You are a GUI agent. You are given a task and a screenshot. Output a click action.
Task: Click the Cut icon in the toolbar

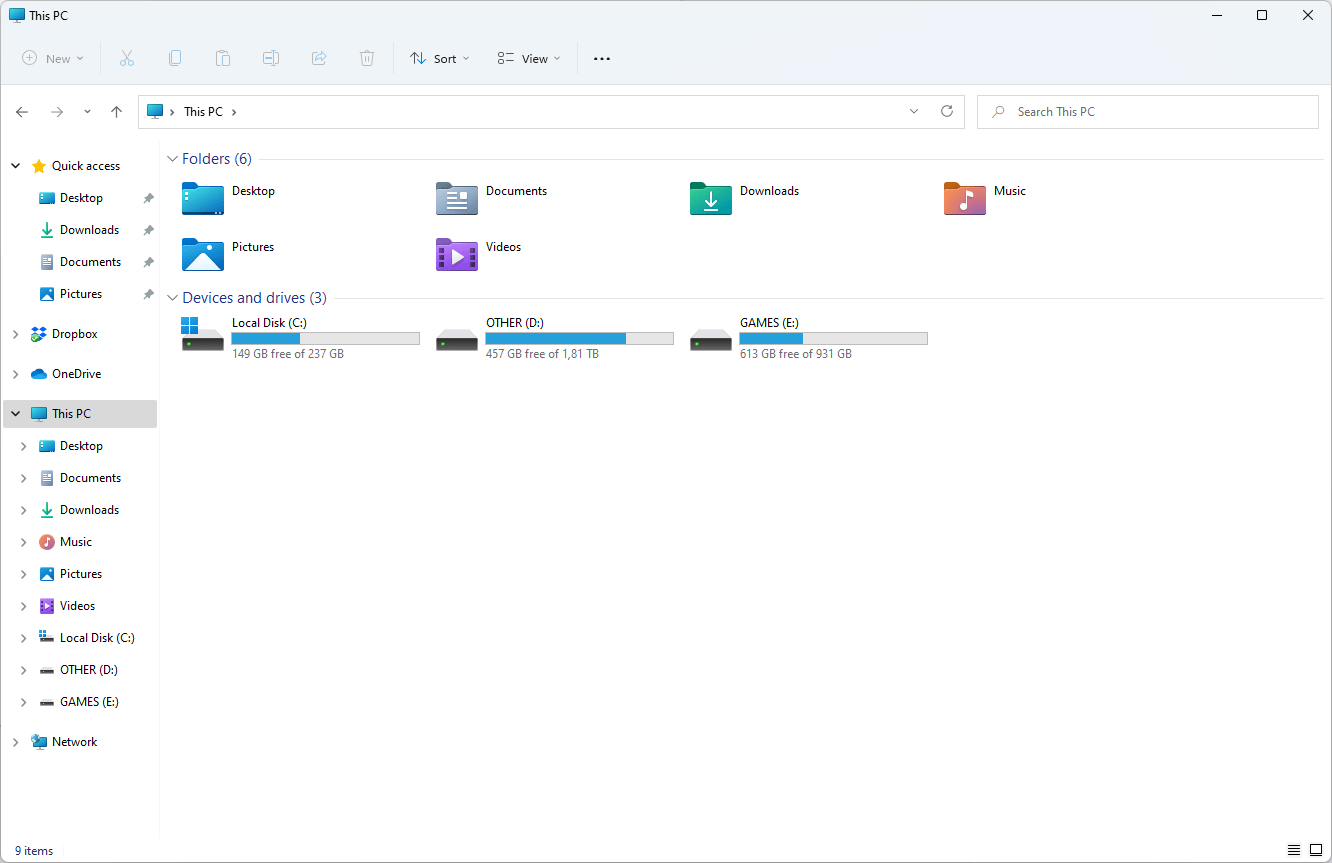tap(127, 58)
